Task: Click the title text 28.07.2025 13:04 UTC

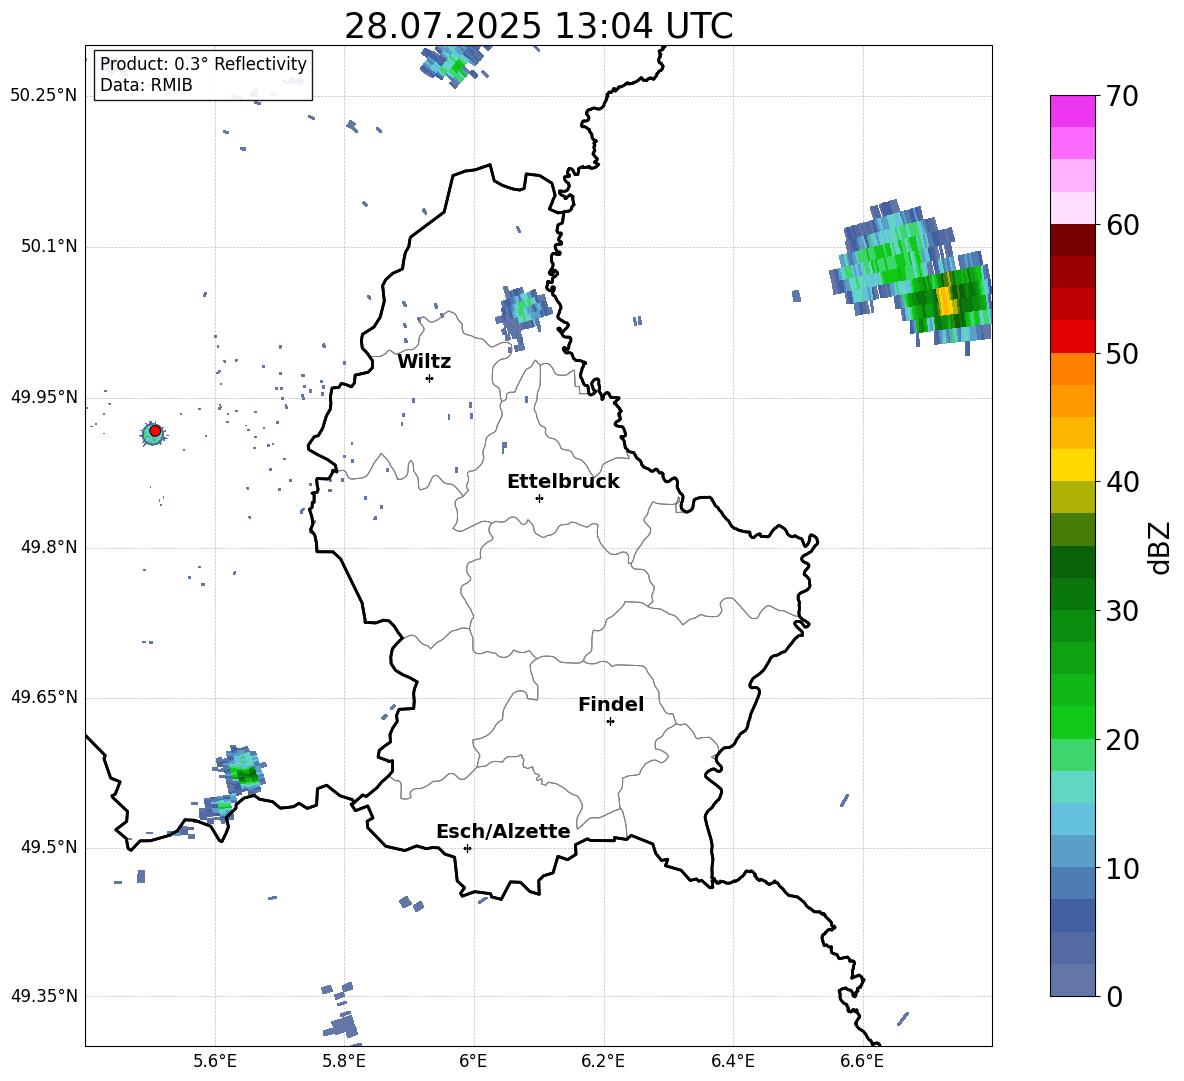Action: [538, 26]
